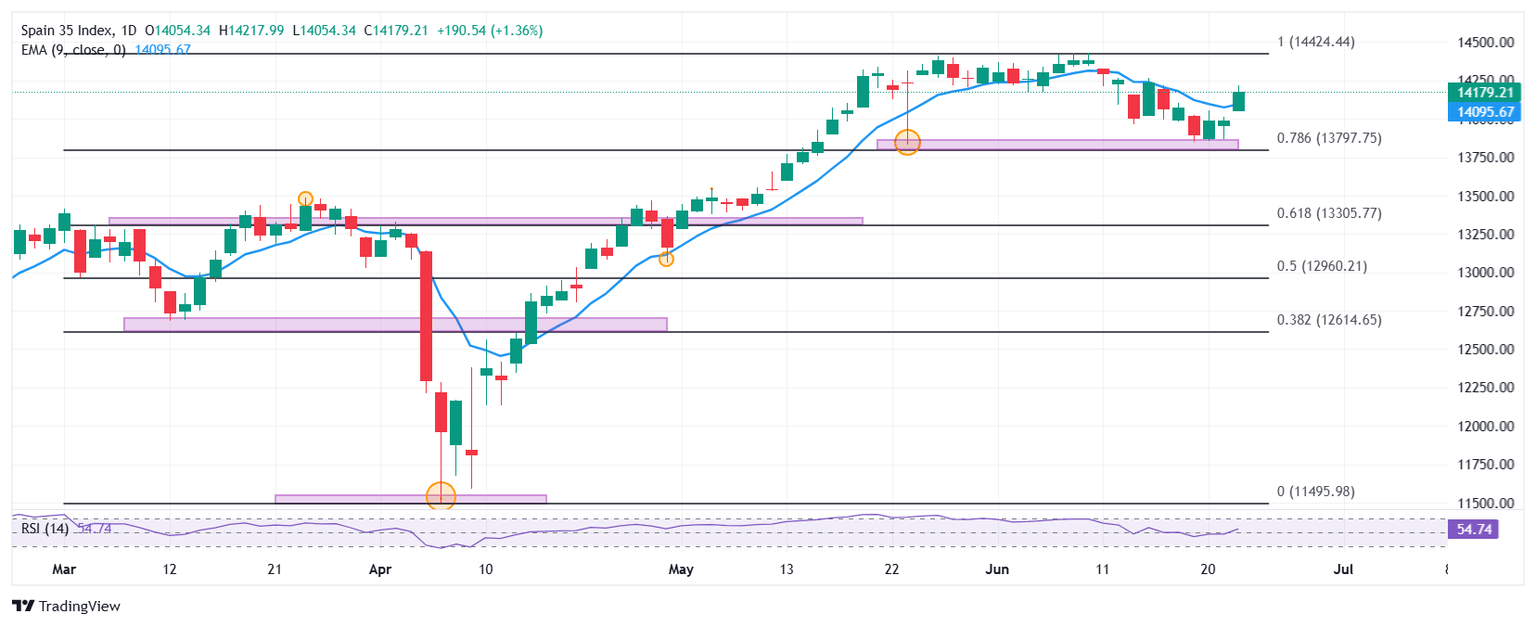Image resolution: width=1536 pixels, height=626 pixels.
Task: Open the EMA (9, close, 0) indicator legend
Action: pyautogui.click(x=74, y=49)
